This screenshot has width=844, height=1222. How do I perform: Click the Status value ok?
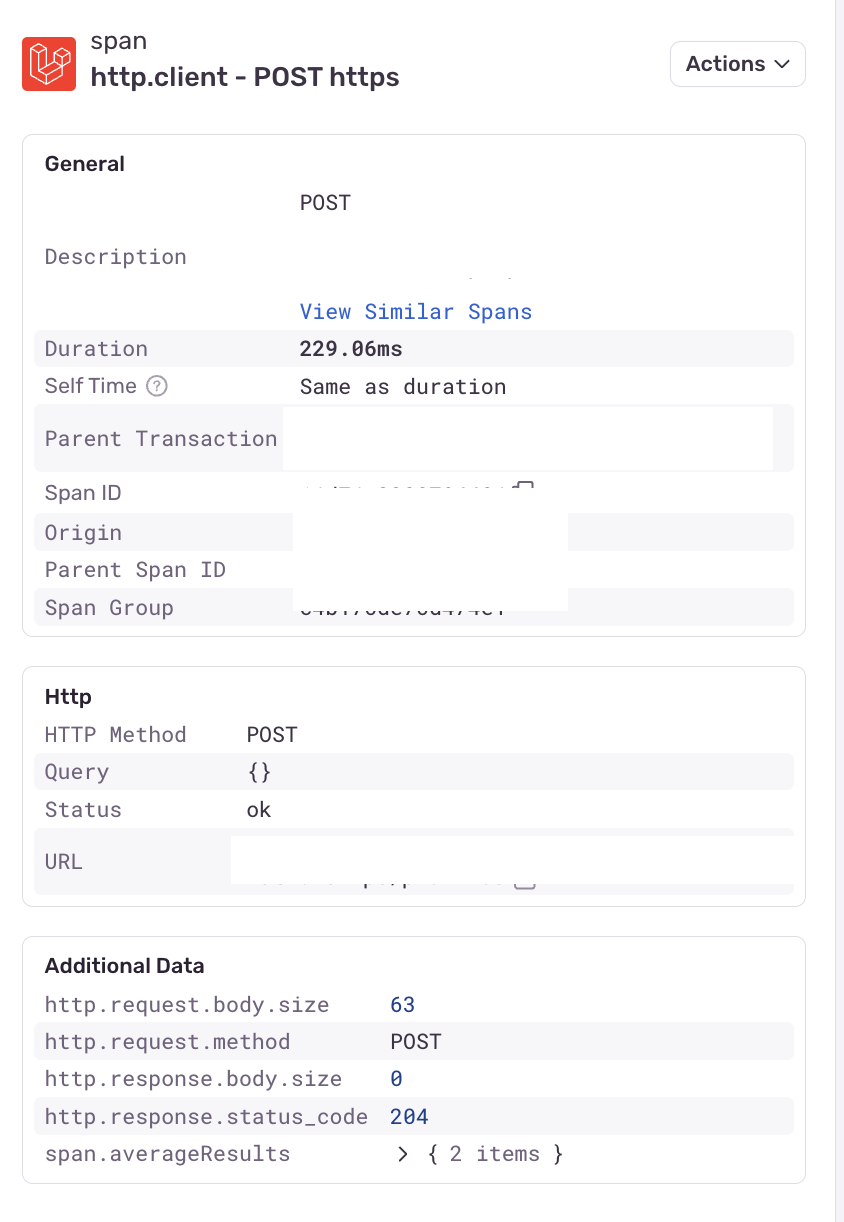coord(259,810)
